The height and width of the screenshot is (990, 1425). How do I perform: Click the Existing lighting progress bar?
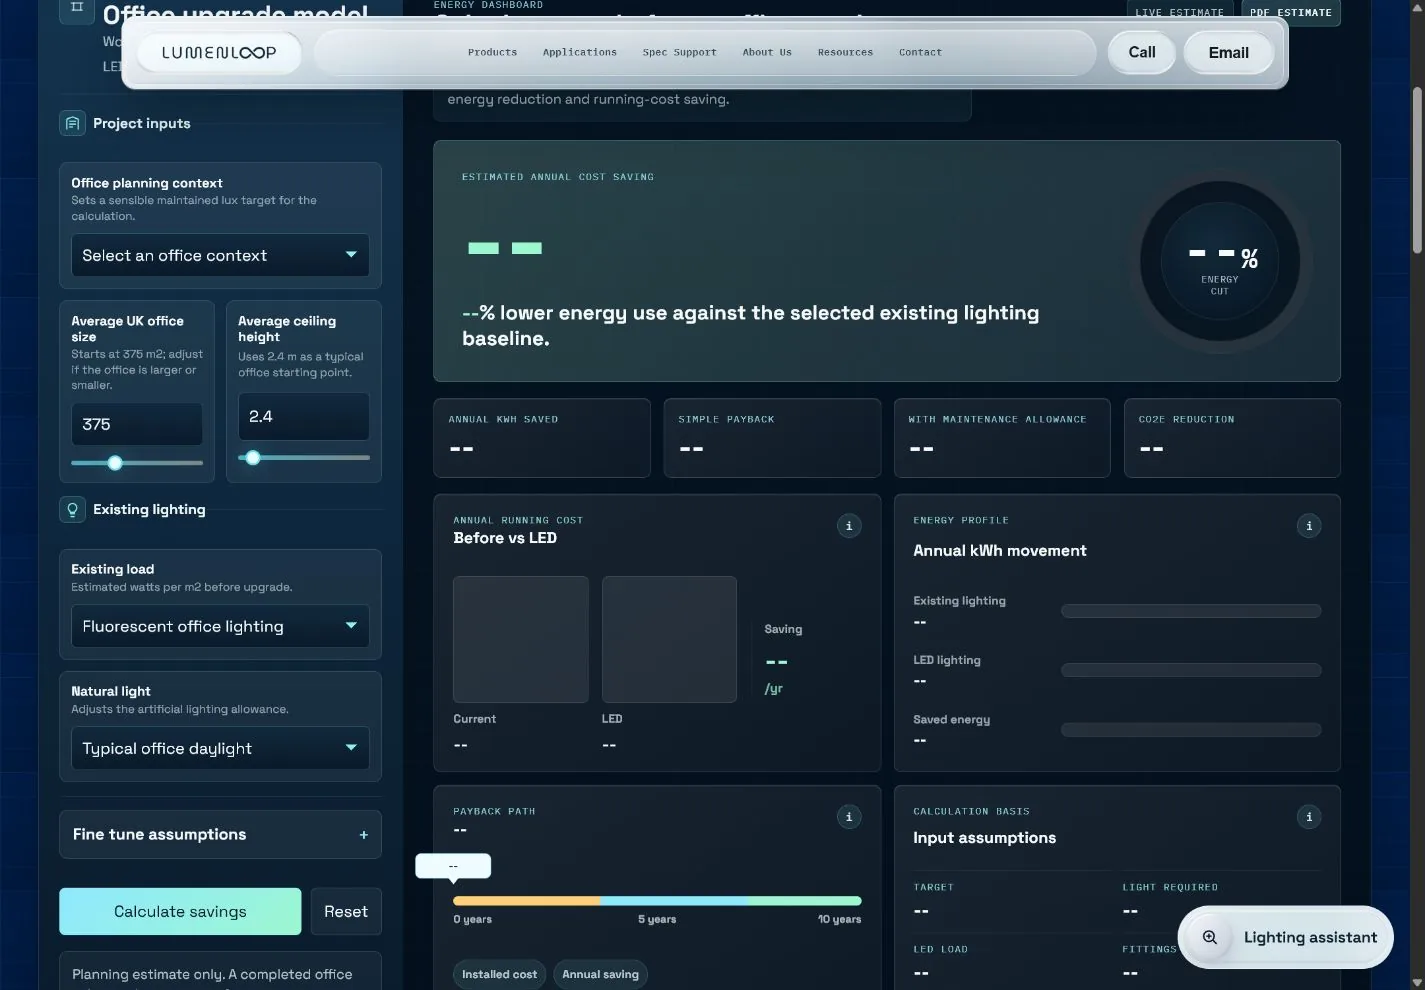click(x=1191, y=611)
